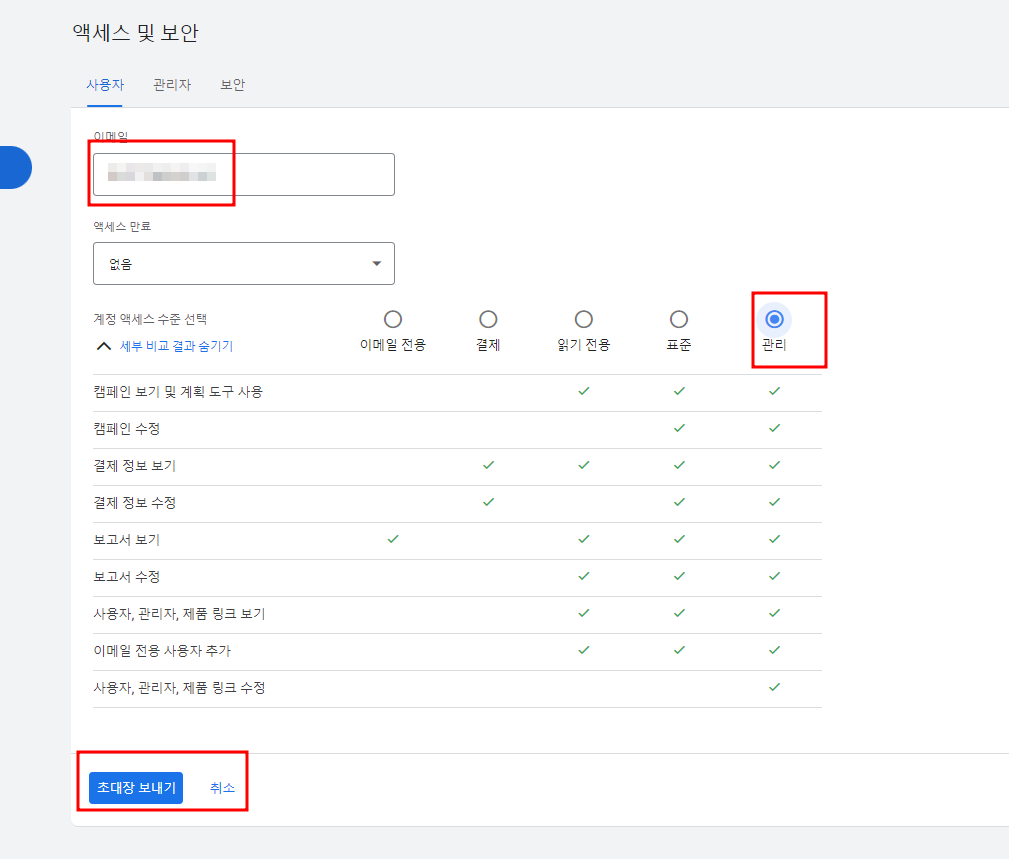The height and width of the screenshot is (859, 1009).
Task: Click the checkmark under 표준 for 캠페인 수정
Action: (679, 429)
